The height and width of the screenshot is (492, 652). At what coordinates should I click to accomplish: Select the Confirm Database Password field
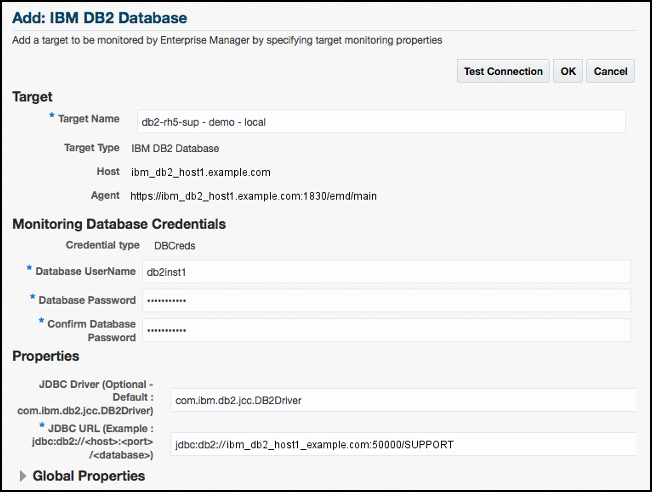click(386, 330)
